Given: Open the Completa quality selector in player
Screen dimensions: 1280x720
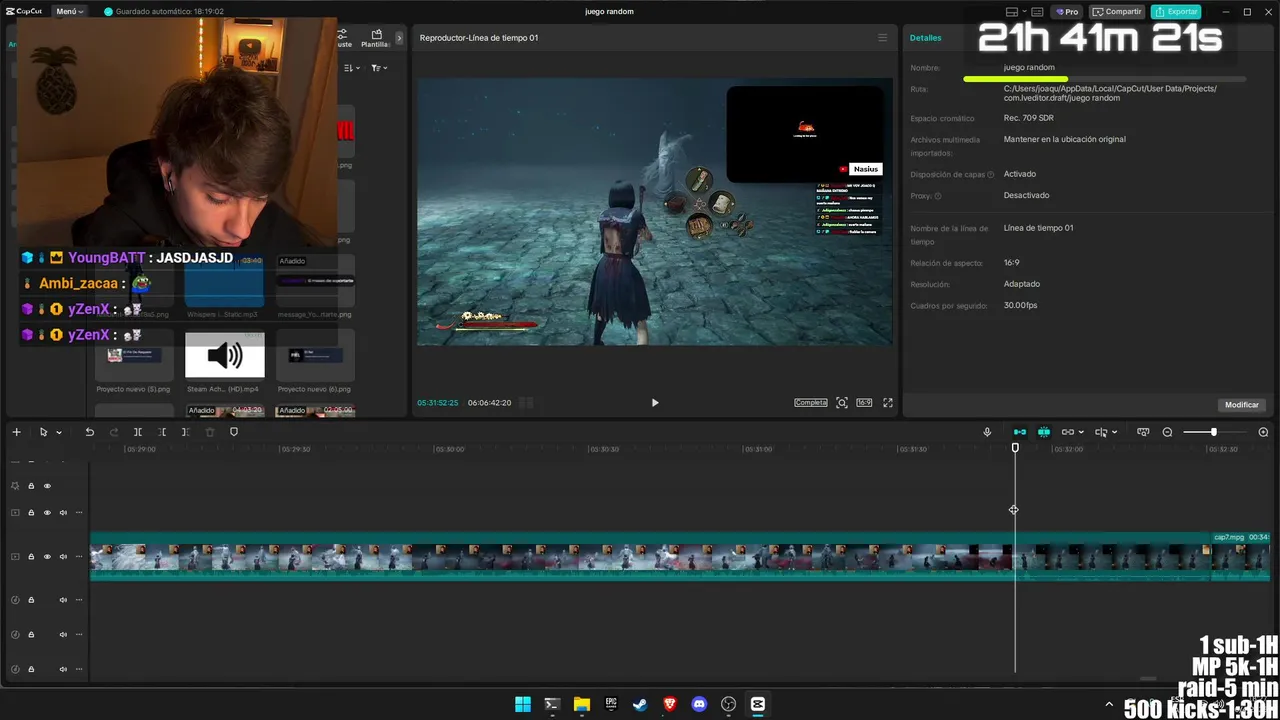Looking at the screenshot, I should click(811, 402).
